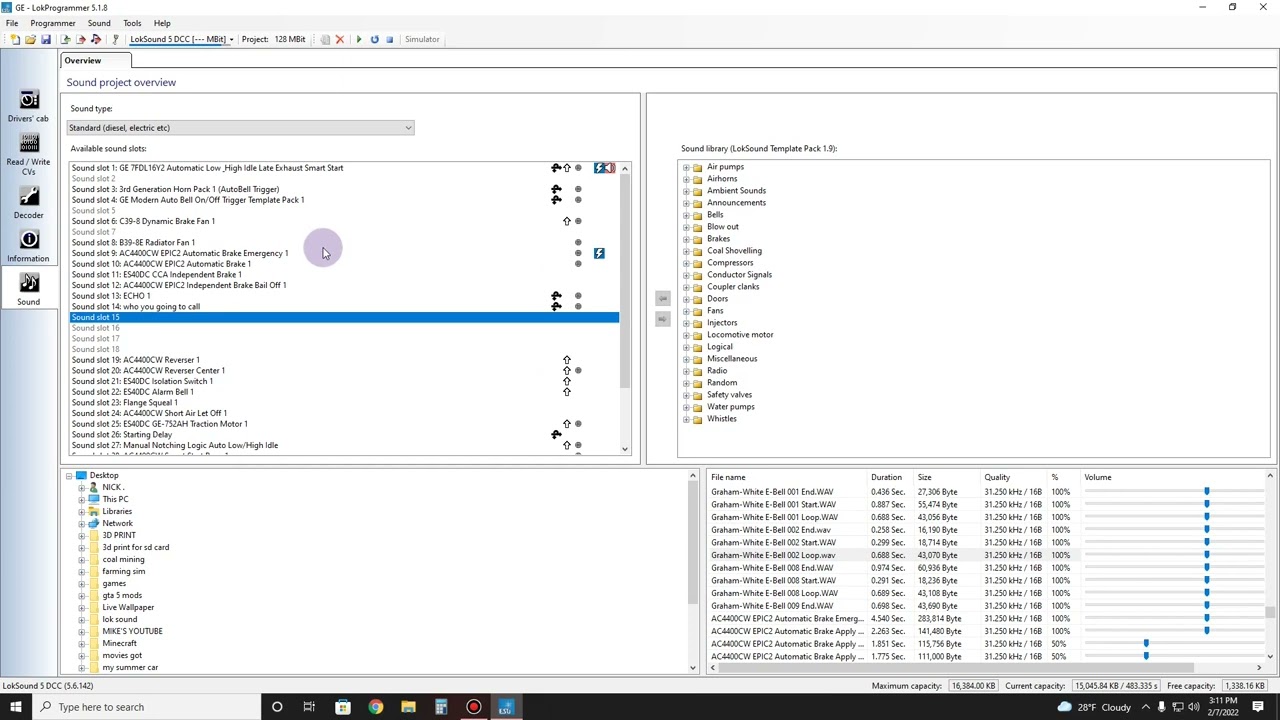The height and width of the screenshot is (720, 1280).
Task: Select the MIKE'S YOUTUBE folder
Action: click(132, 631)
